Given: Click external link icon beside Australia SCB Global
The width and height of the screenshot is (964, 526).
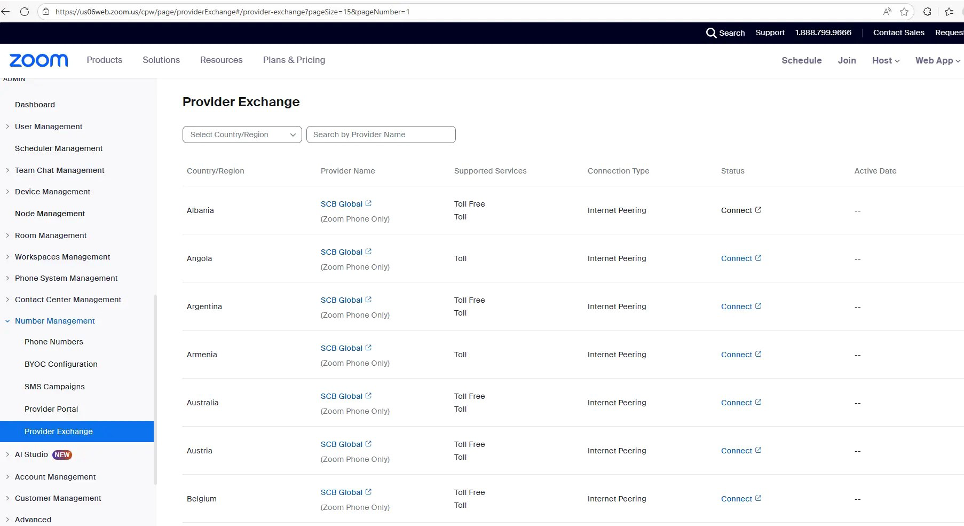Looking at the screenshot, I should (369, 396).
